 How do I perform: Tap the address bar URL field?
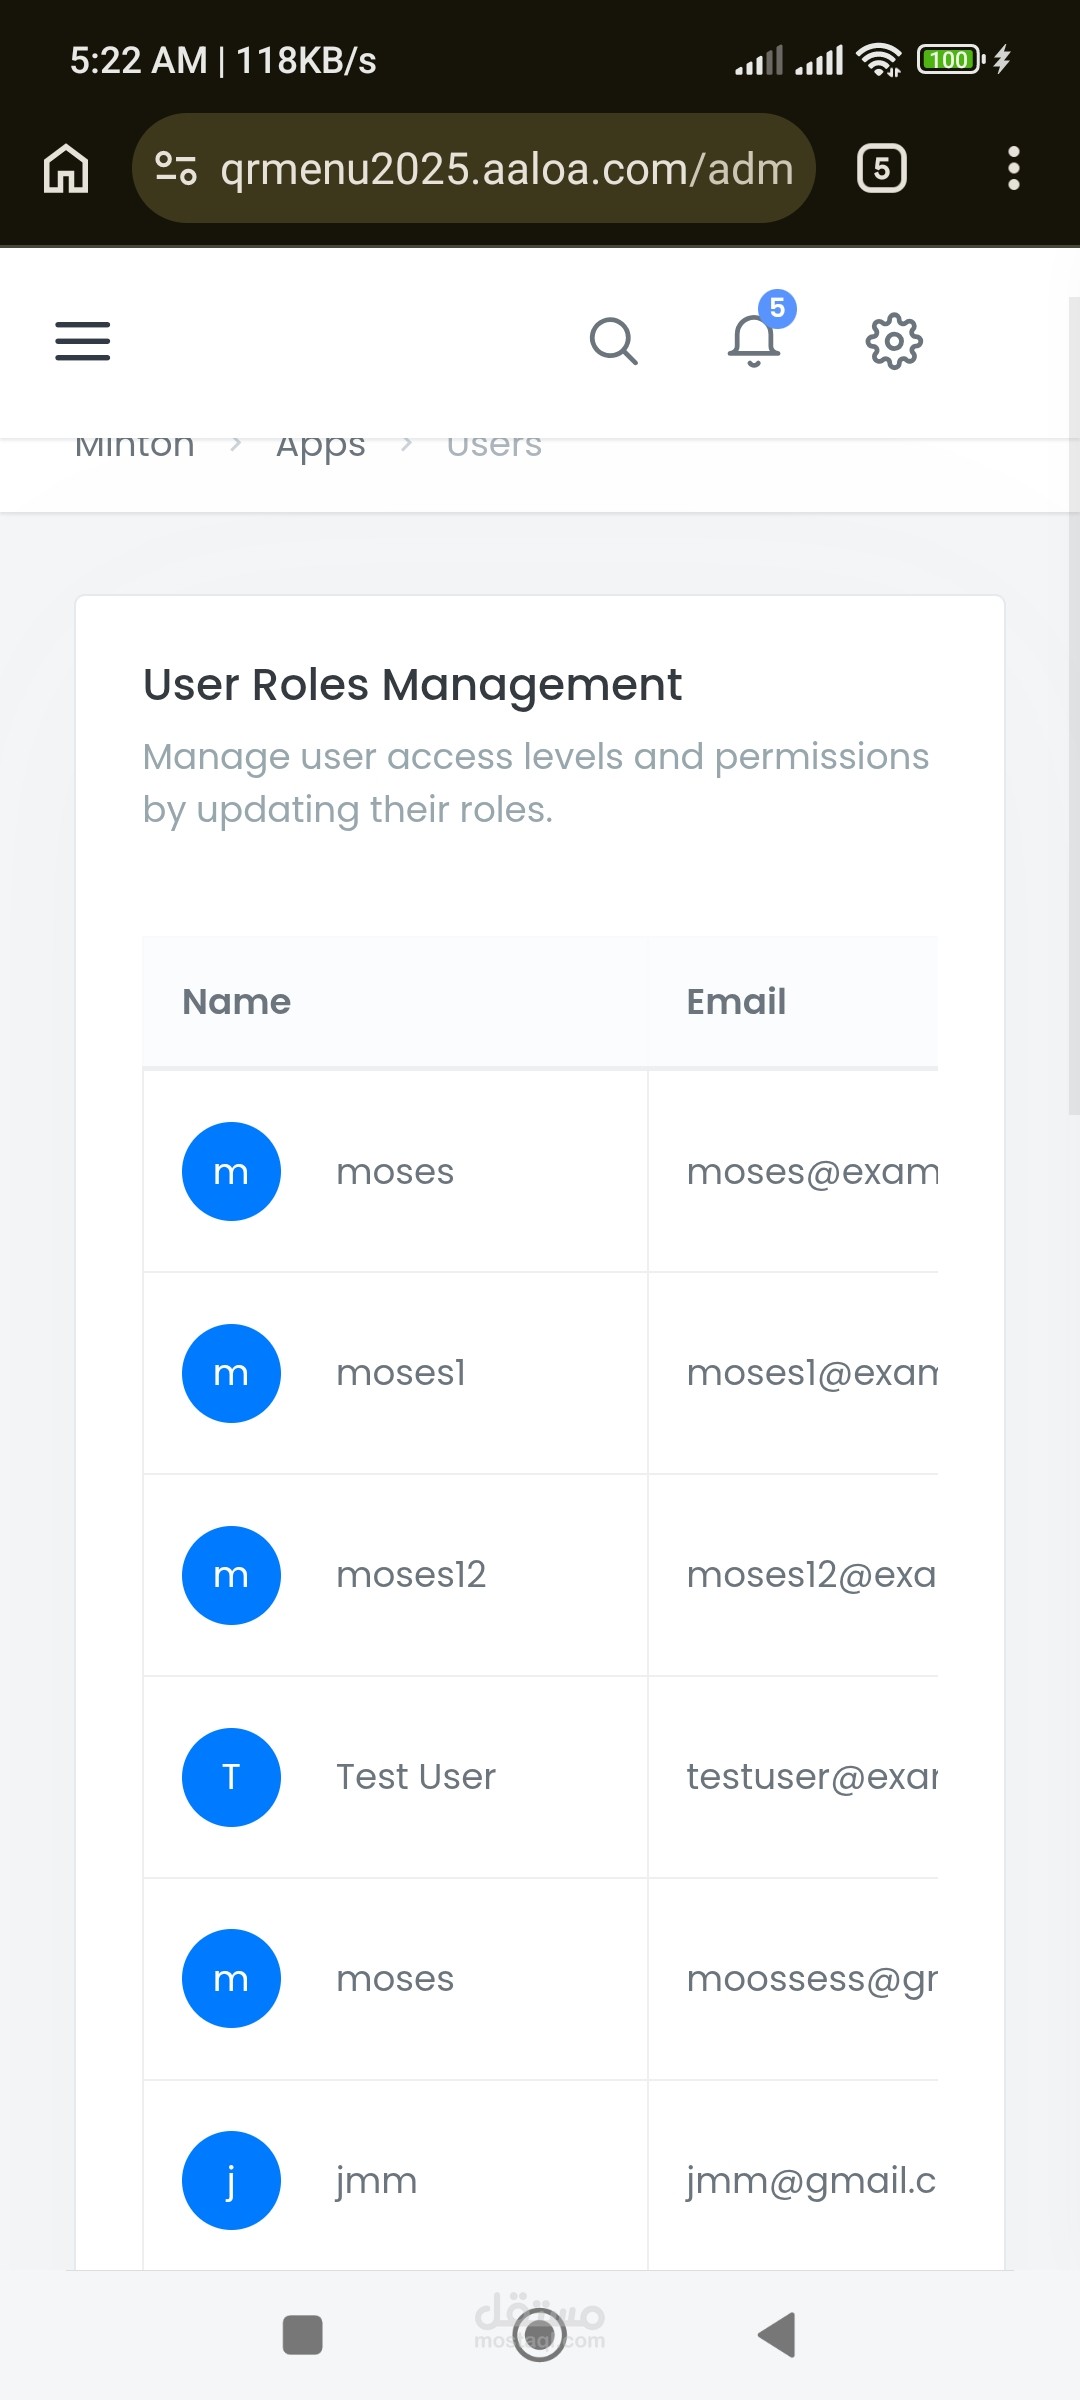(506, 169)
